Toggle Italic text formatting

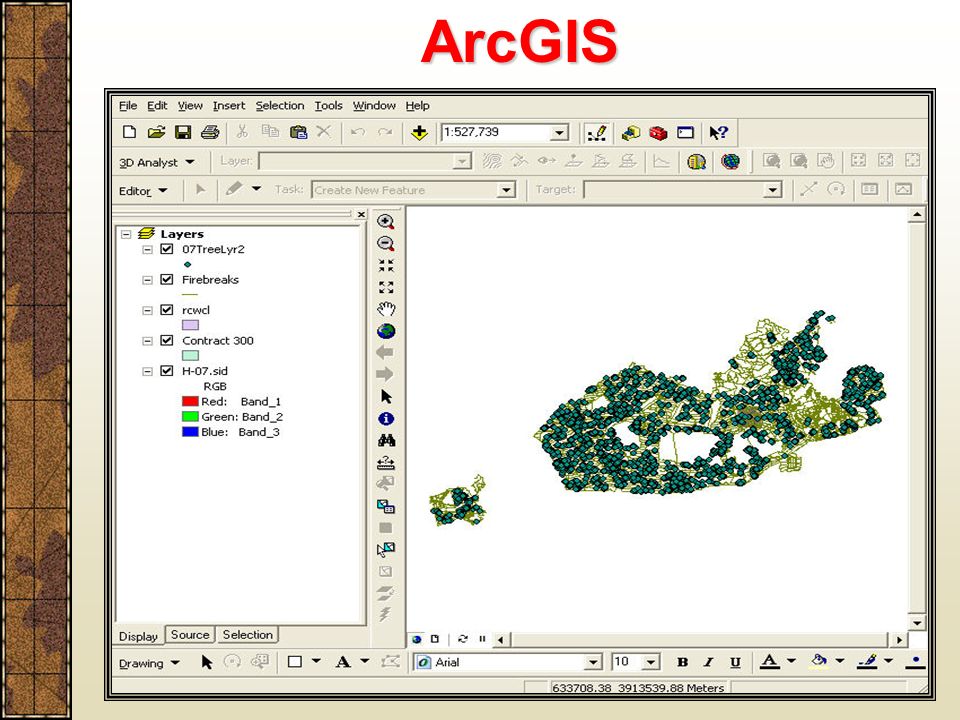708,662
